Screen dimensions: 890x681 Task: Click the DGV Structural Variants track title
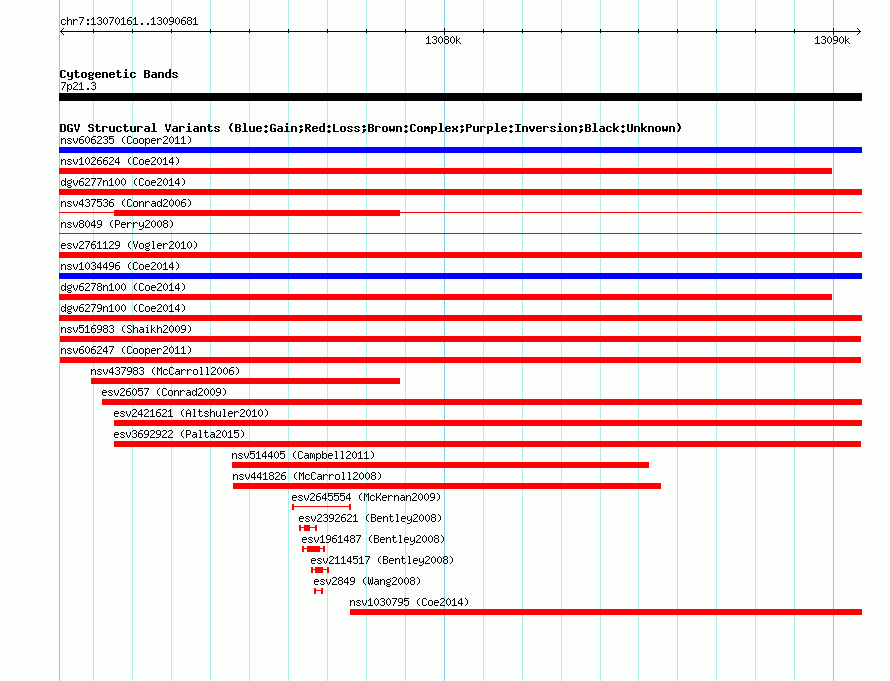coord(371,128)
